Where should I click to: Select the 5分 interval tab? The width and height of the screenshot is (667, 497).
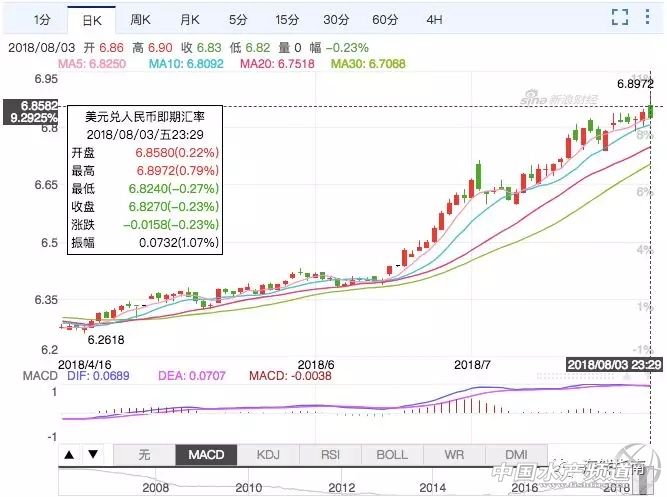tap(238, 19)
